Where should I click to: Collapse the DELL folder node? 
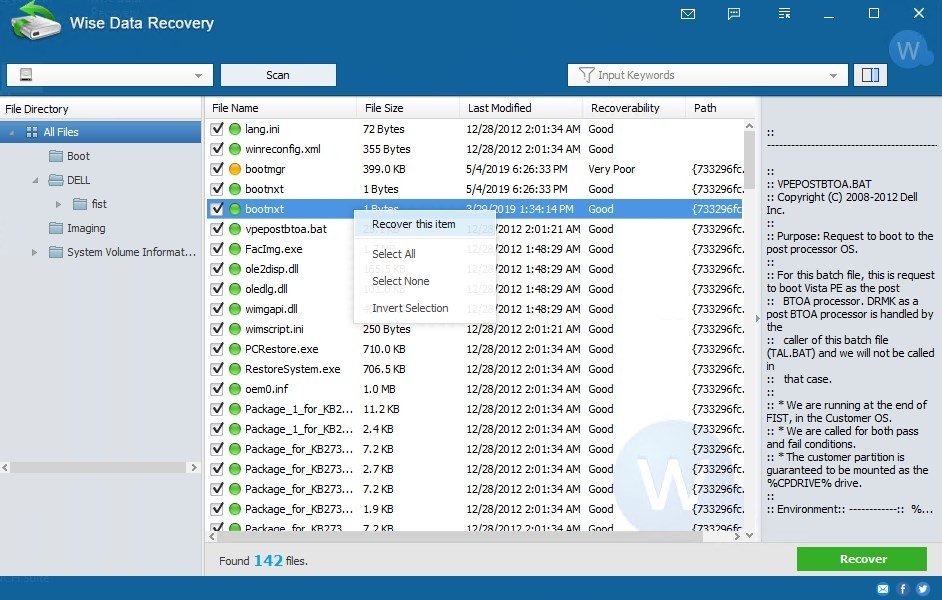(35, 180)
